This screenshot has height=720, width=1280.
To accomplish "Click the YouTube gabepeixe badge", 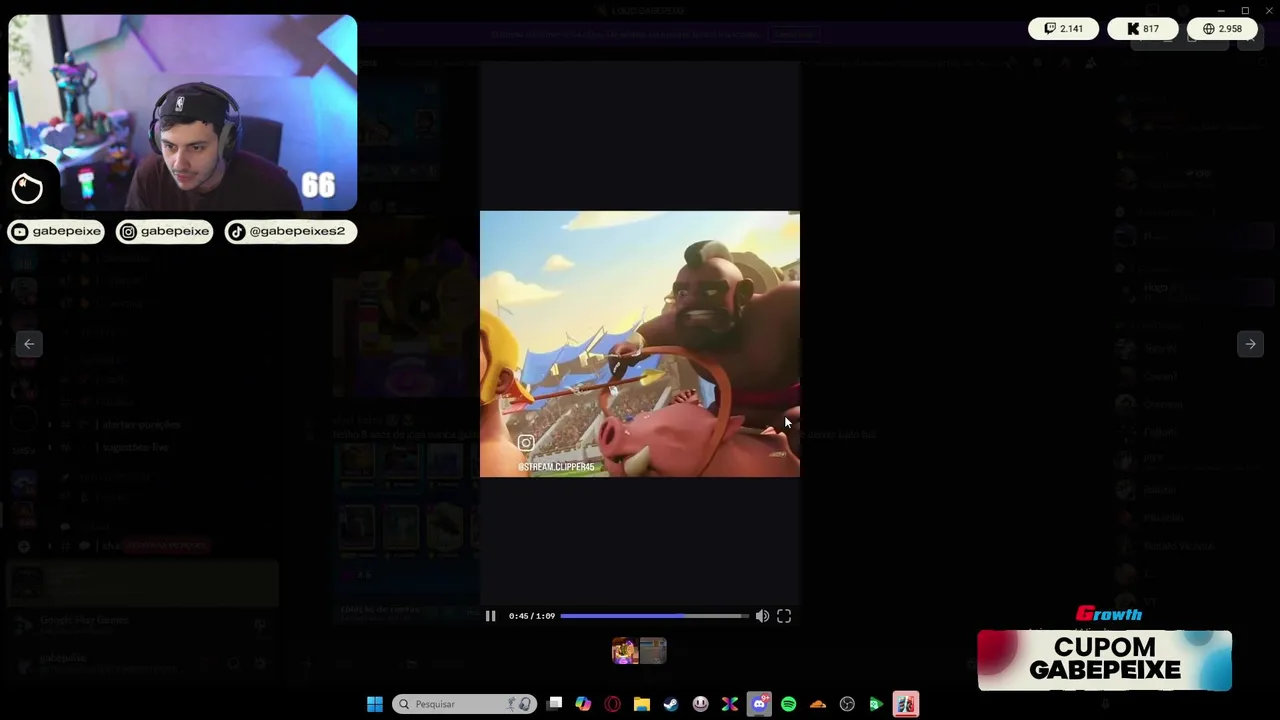I will pyautogui.click(x=56, y=231).
